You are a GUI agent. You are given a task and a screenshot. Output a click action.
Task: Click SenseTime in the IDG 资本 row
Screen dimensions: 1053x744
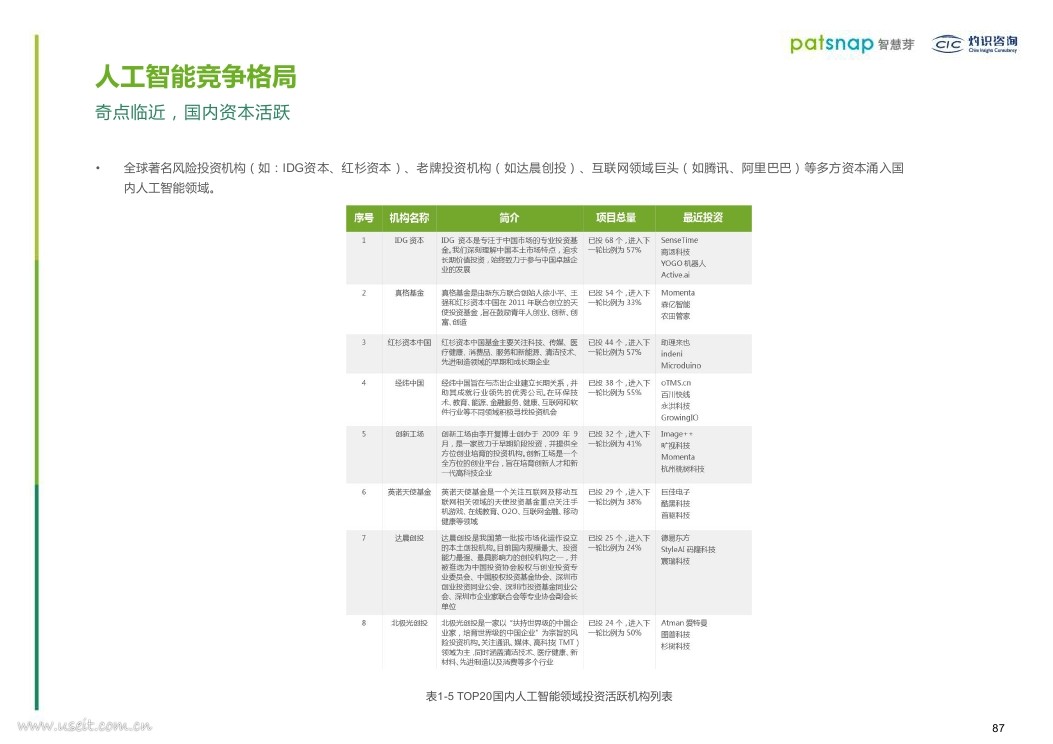[x=680, y=240]
